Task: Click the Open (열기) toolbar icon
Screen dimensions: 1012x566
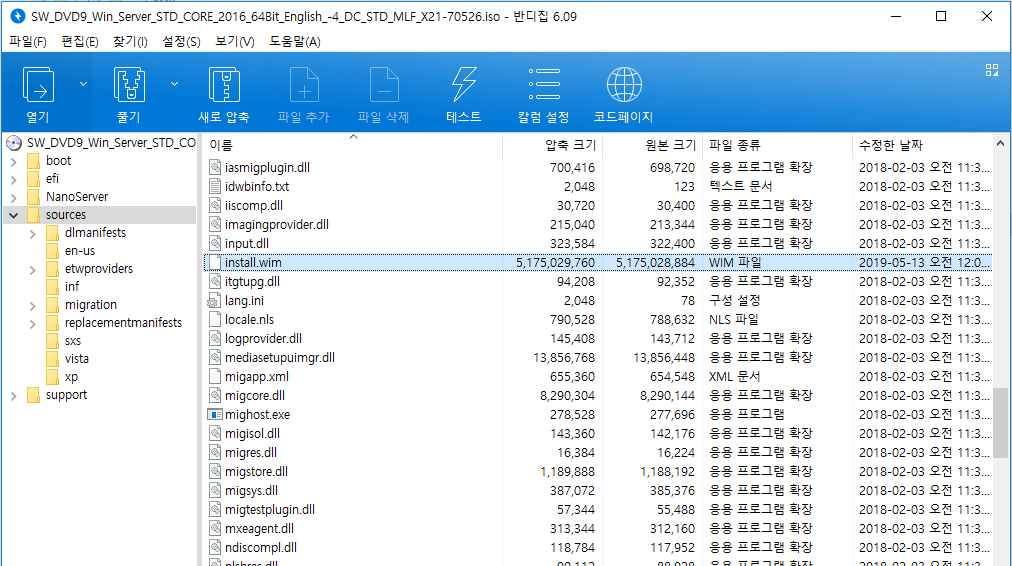Action: pyautogui.click(x=38, y=85)
